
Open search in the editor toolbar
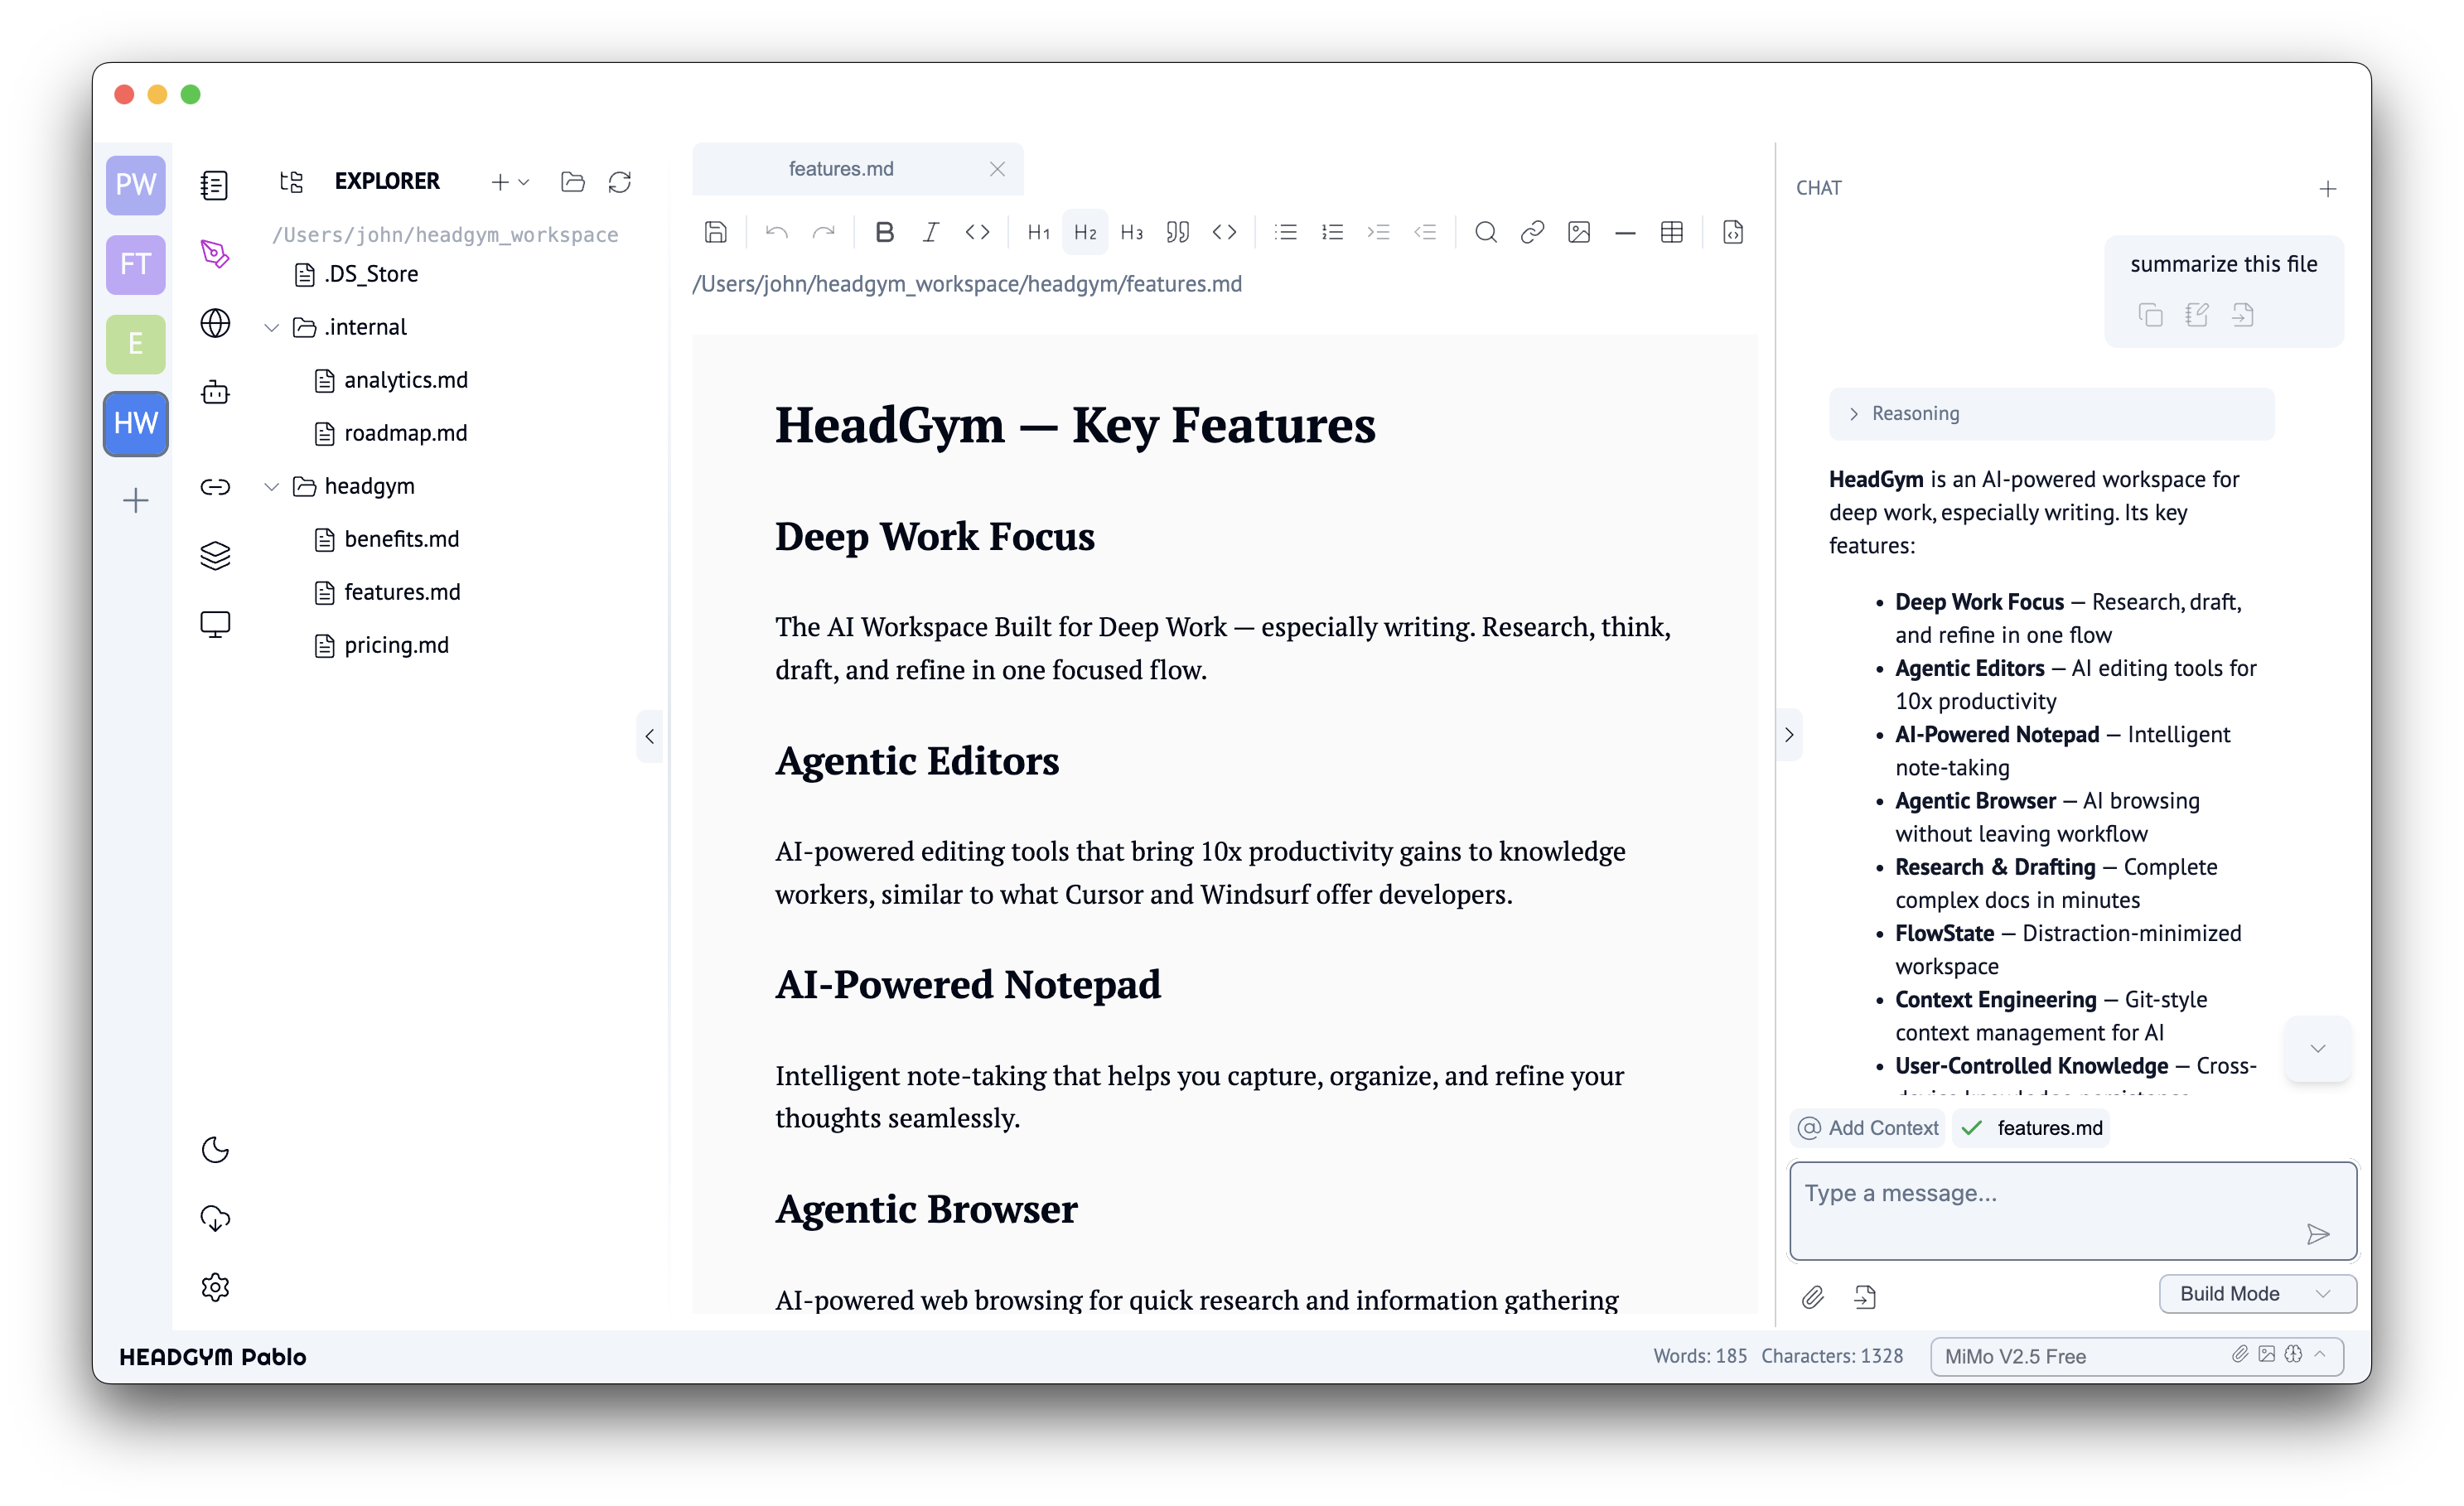[x=1486, y=233]
